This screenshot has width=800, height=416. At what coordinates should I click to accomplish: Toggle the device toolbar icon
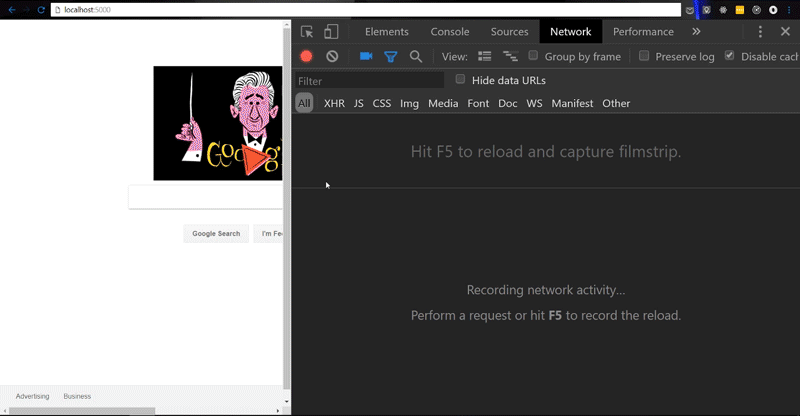point(331,32)
